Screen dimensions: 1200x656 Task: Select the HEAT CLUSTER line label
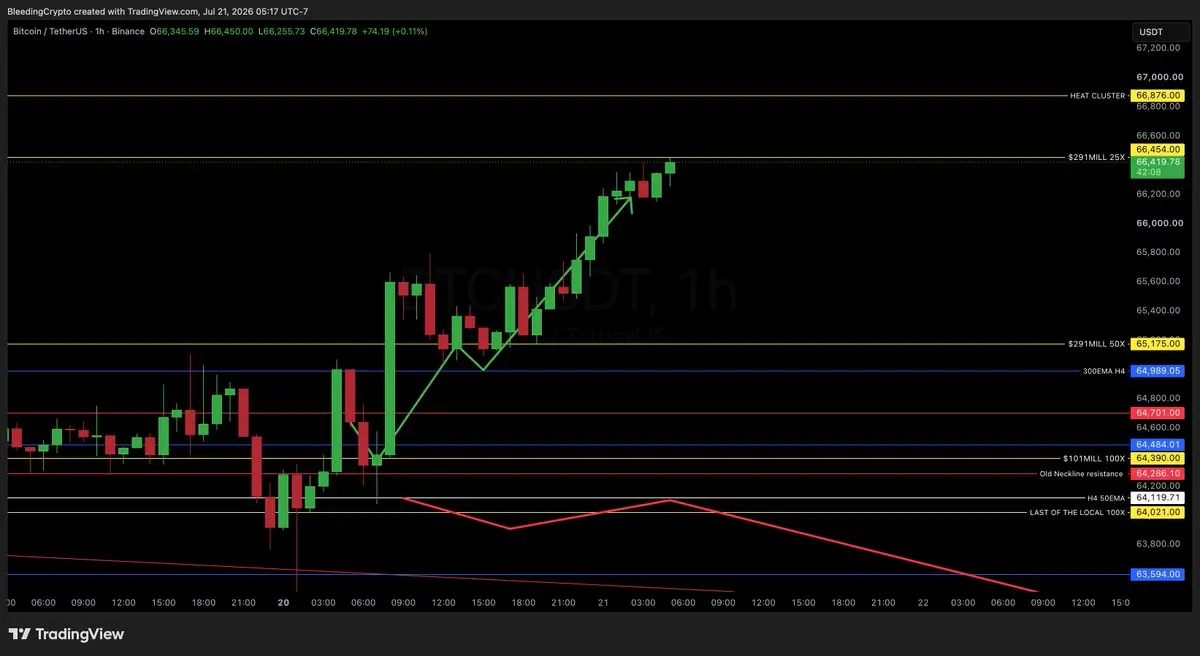click(x=1097, y=96)
